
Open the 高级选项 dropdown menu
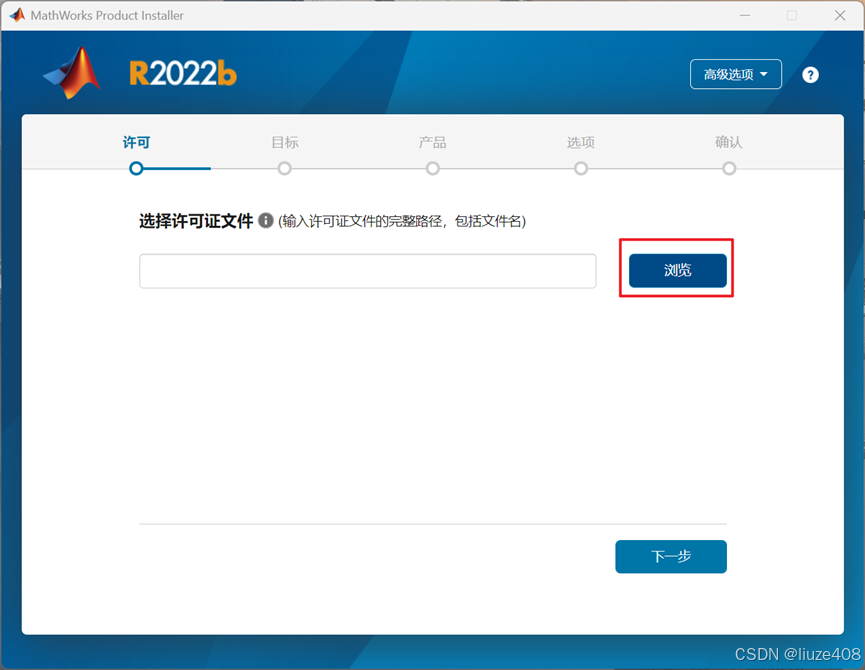pos(736,74)
